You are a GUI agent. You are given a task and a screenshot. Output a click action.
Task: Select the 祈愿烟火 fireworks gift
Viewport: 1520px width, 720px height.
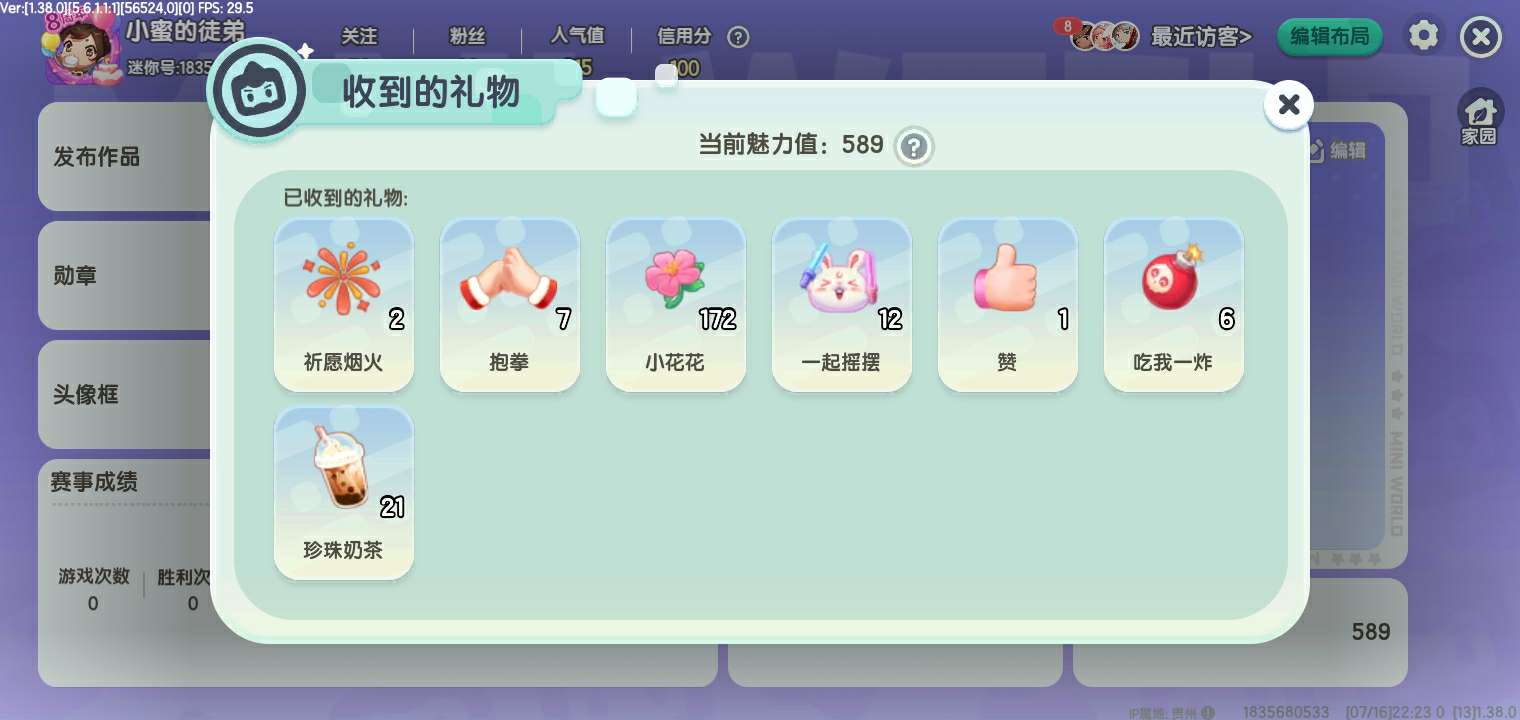pos(344,304)
